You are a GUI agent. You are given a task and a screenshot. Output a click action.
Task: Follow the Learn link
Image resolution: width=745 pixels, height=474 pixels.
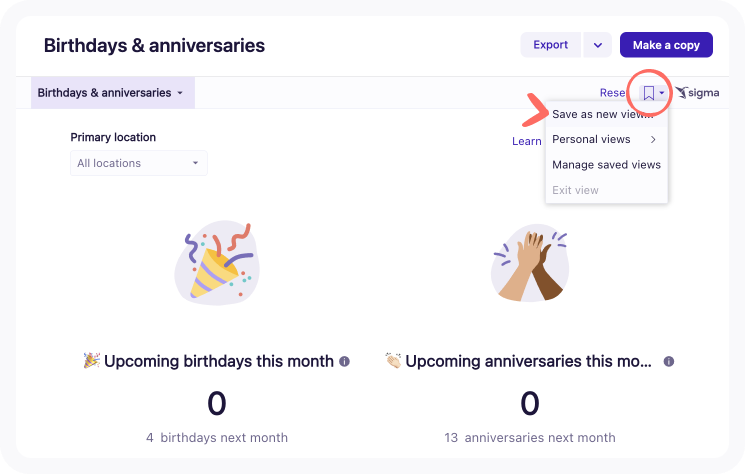tap(526, 141)
